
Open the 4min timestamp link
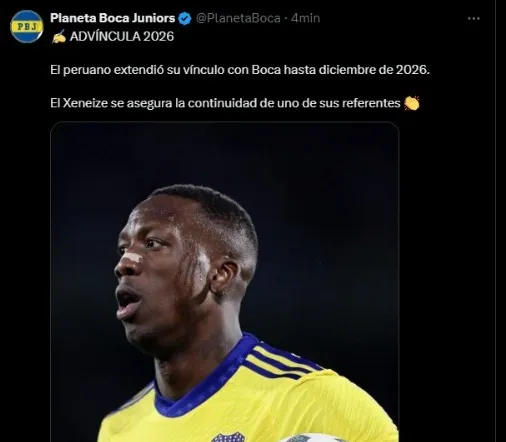coord(305,18)
